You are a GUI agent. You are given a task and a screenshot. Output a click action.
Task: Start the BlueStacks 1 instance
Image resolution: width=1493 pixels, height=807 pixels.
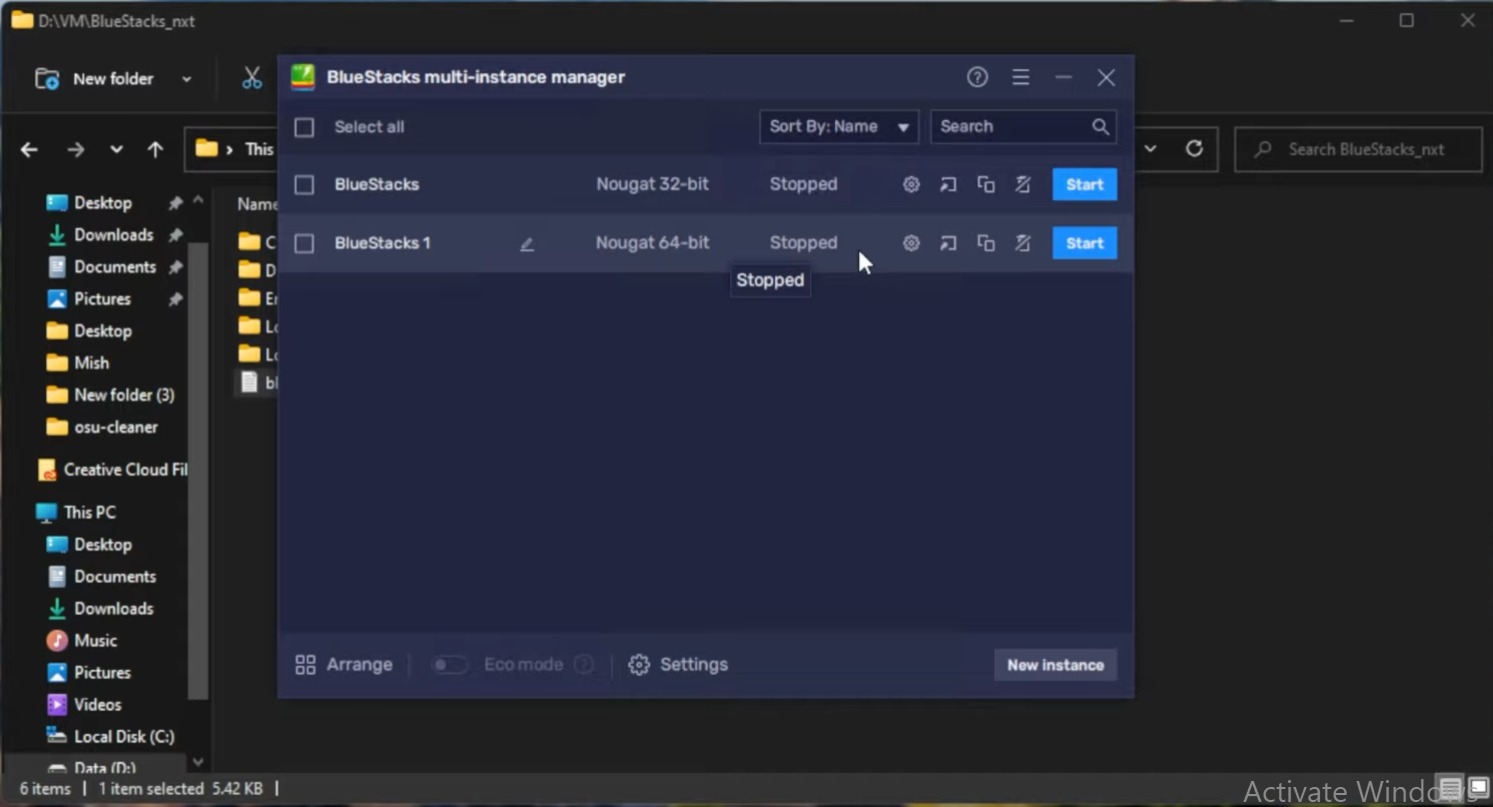[1085, 243]
